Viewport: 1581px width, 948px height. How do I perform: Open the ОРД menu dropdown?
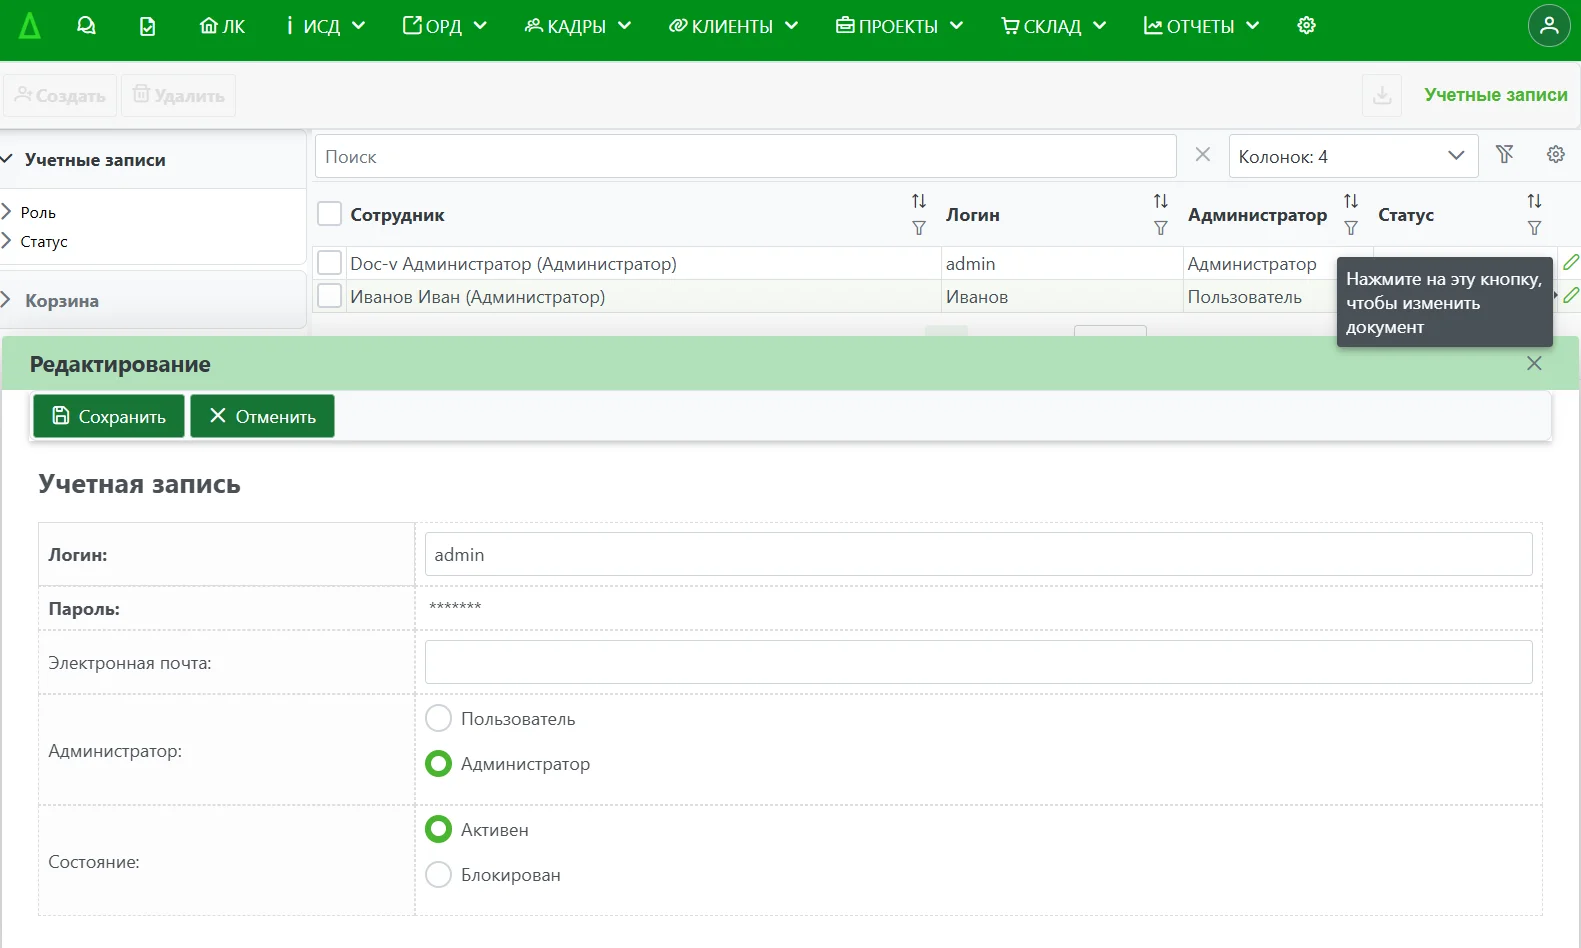coord(445,26)
